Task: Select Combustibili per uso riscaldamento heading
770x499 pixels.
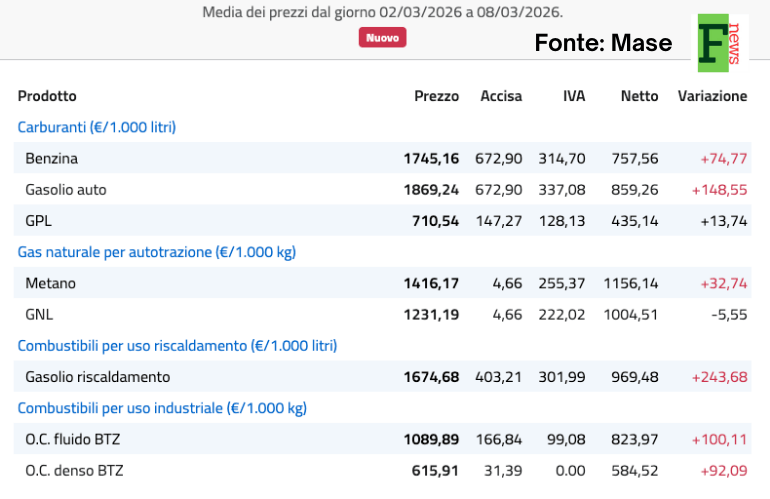Action: (177, 345)
